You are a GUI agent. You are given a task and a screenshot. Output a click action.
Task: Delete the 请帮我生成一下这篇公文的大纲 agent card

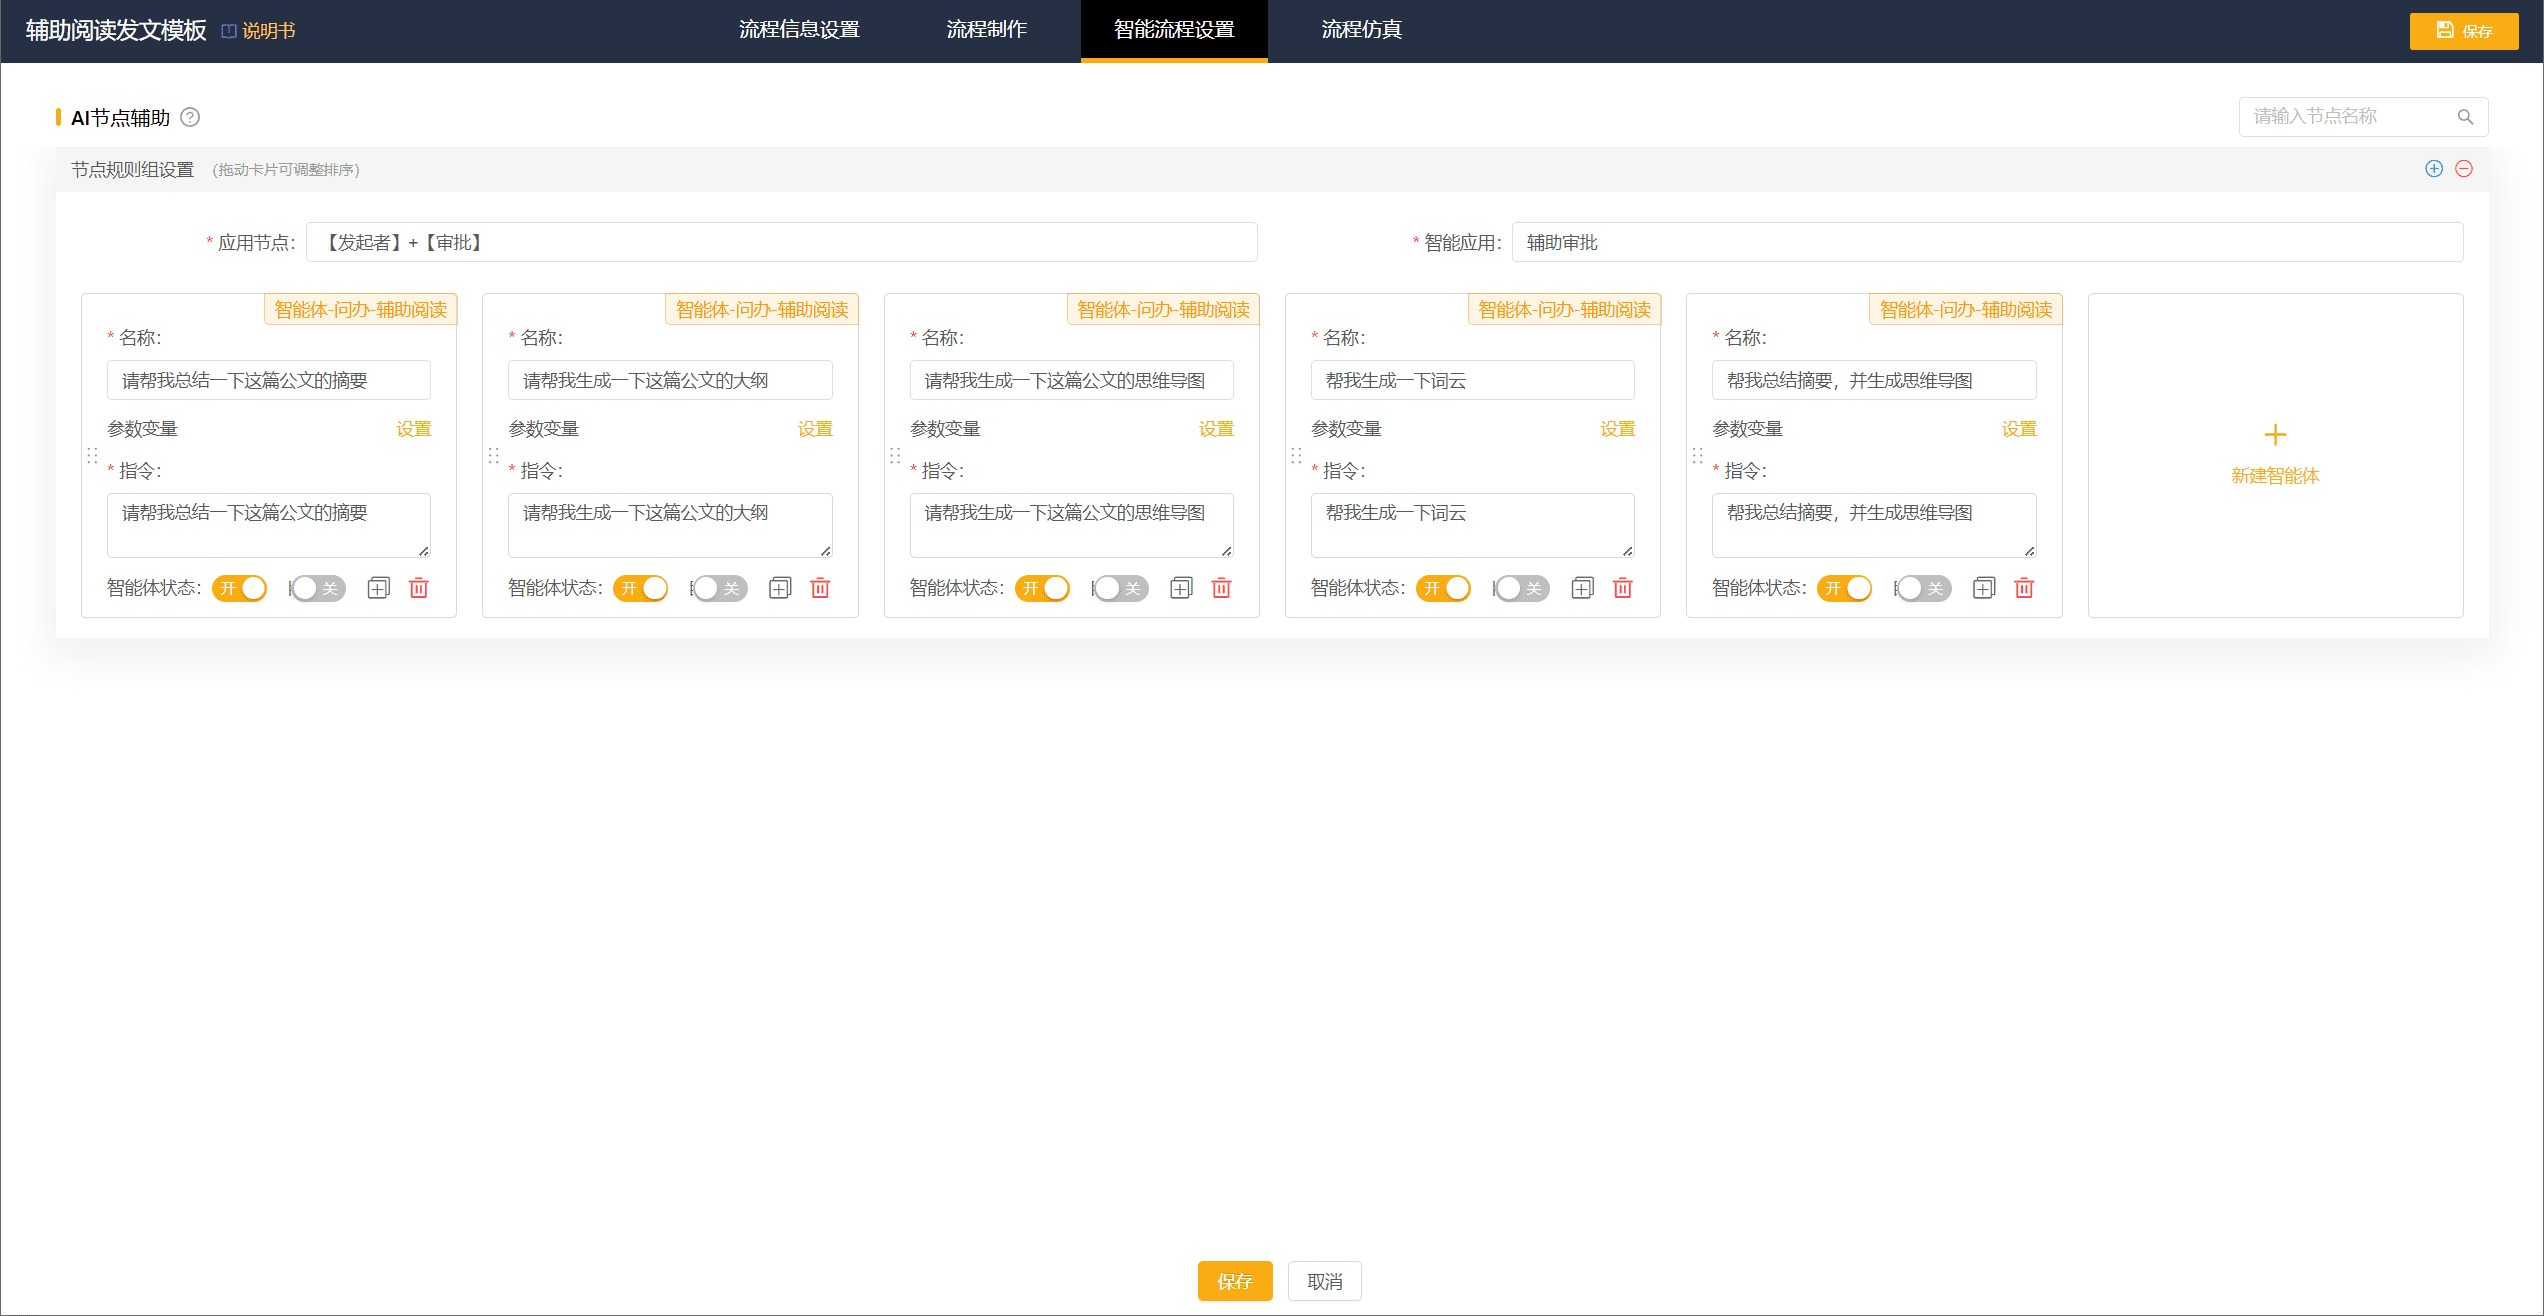[x=820, y=588]
